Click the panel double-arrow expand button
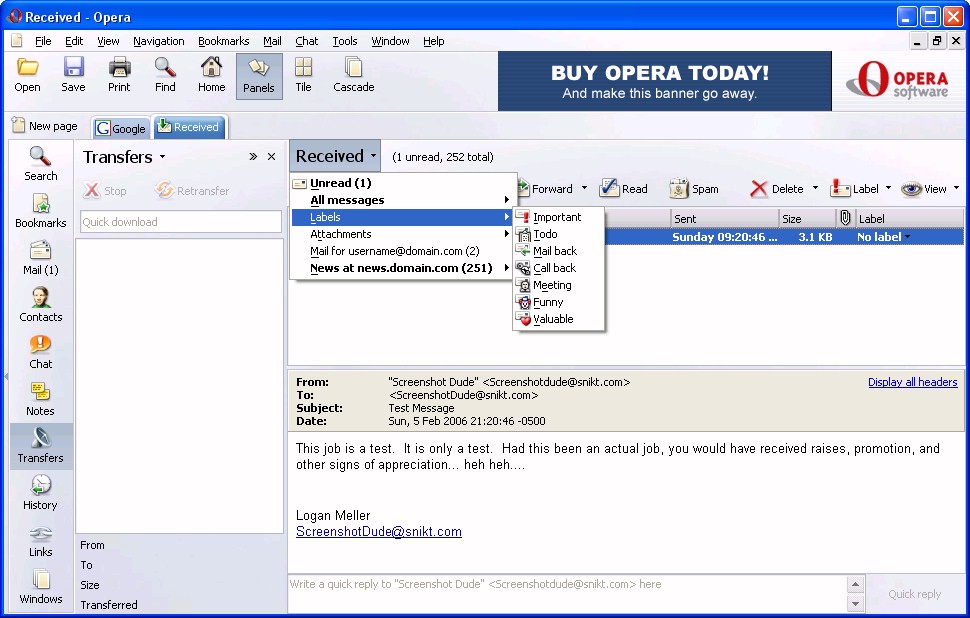Image resolution: width=970 pixels, height=618 pixels. pyautogui.click(x=253, y=157)
